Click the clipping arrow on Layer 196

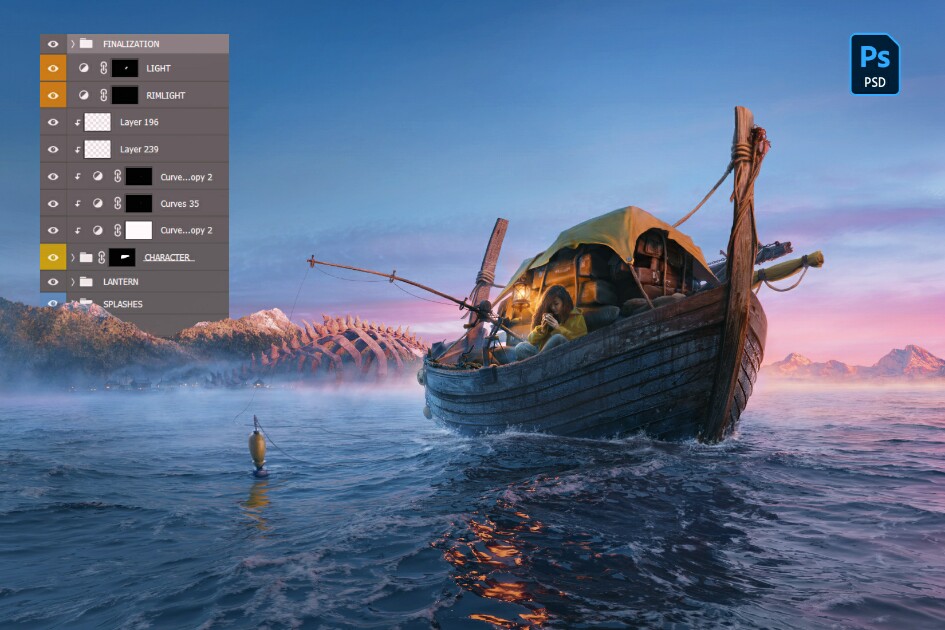[x=77, y=122]
